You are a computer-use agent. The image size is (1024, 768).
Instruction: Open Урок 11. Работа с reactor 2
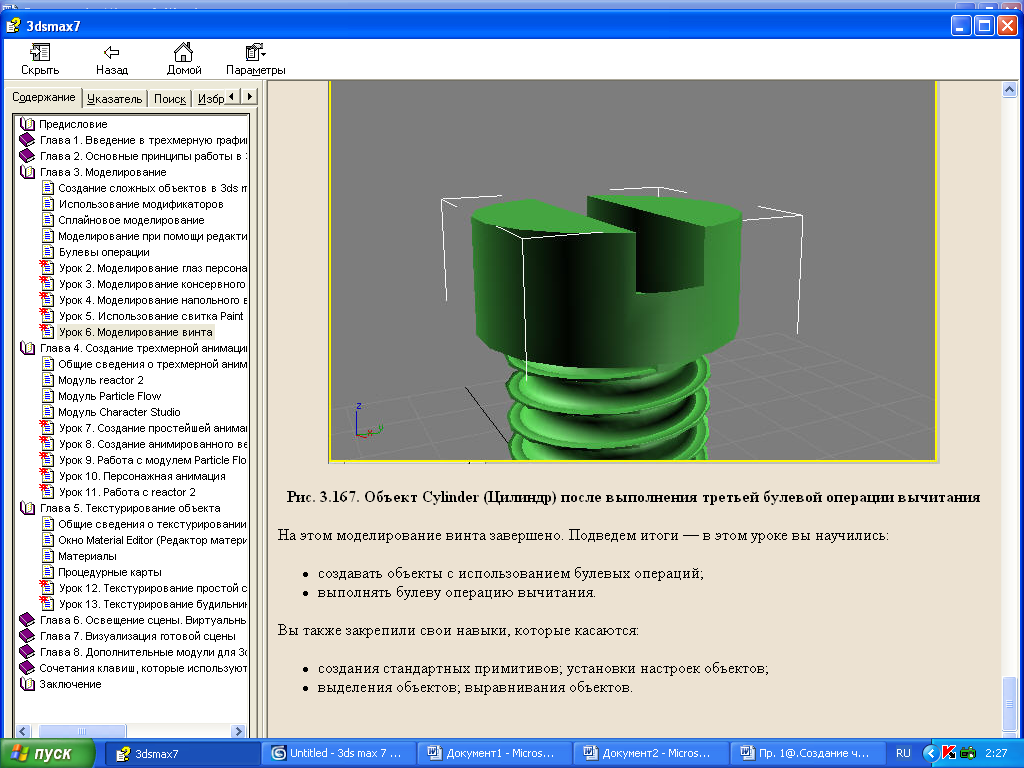pos(127,492)
